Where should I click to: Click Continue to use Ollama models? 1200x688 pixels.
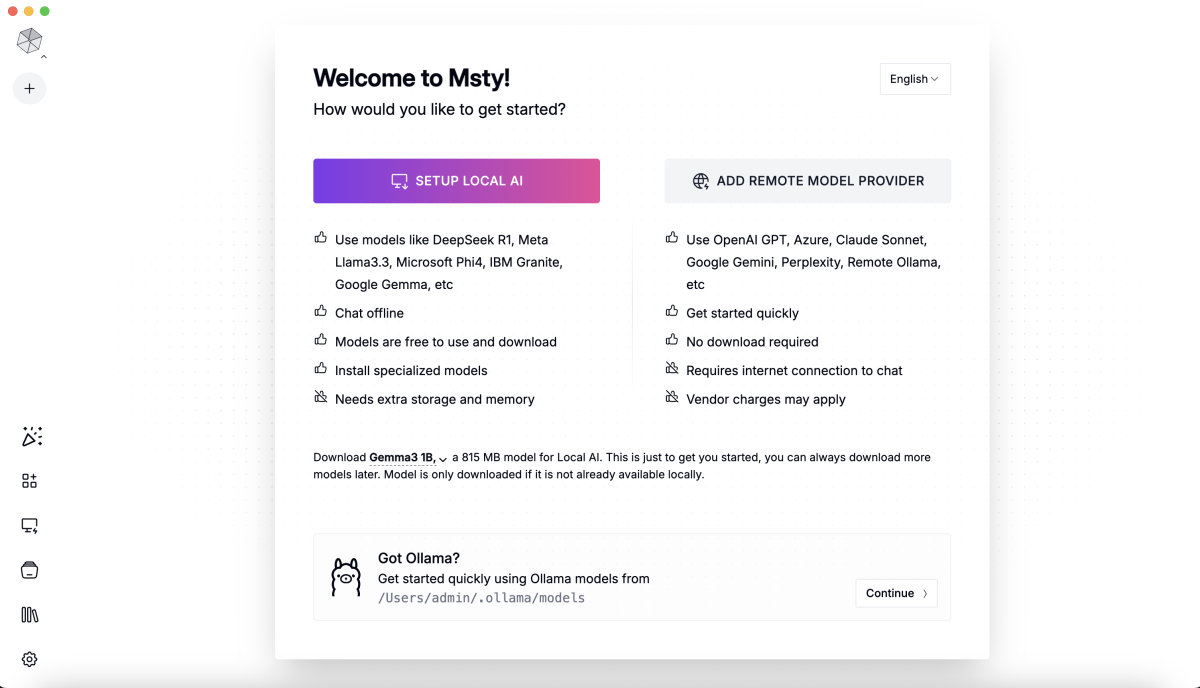pyautogui.click(x=896, y=593)
